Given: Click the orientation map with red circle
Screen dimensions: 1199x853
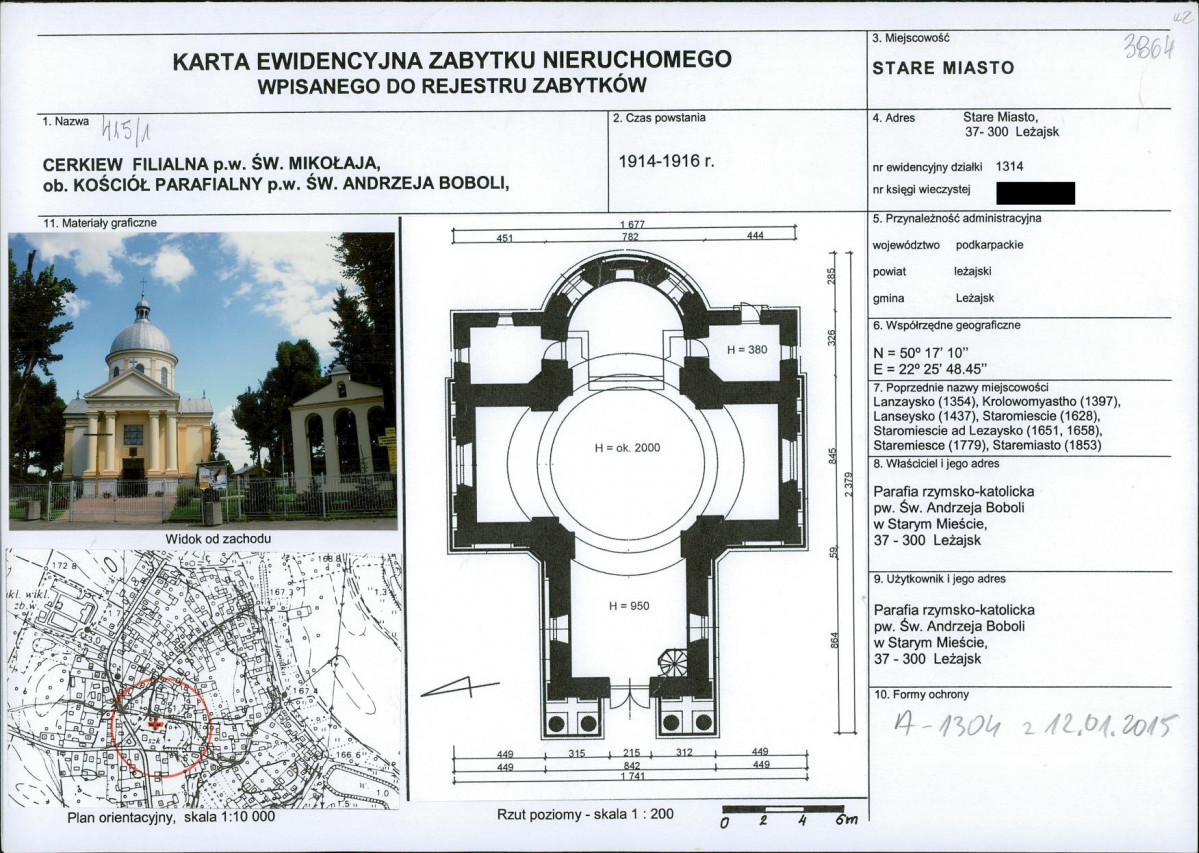Looking at the screenshot, I should pos(203,679).
